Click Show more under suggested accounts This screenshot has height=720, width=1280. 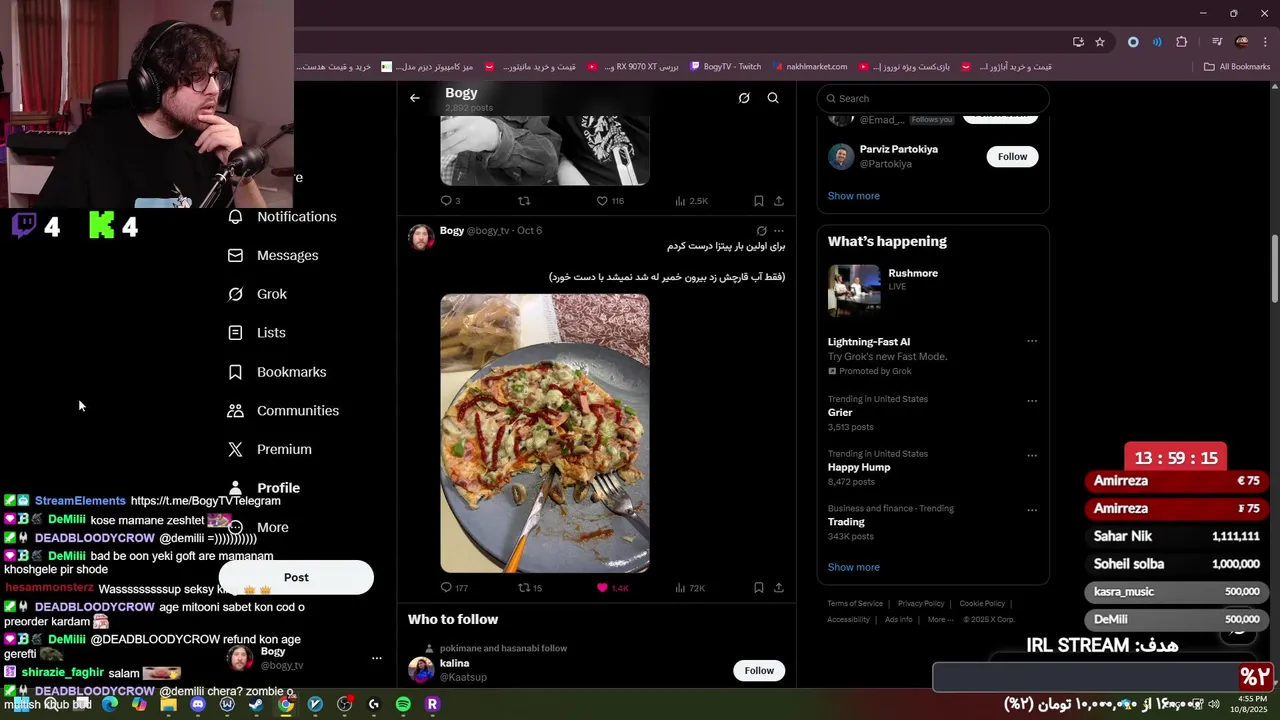pyautogui.click(x=854, y=196)
